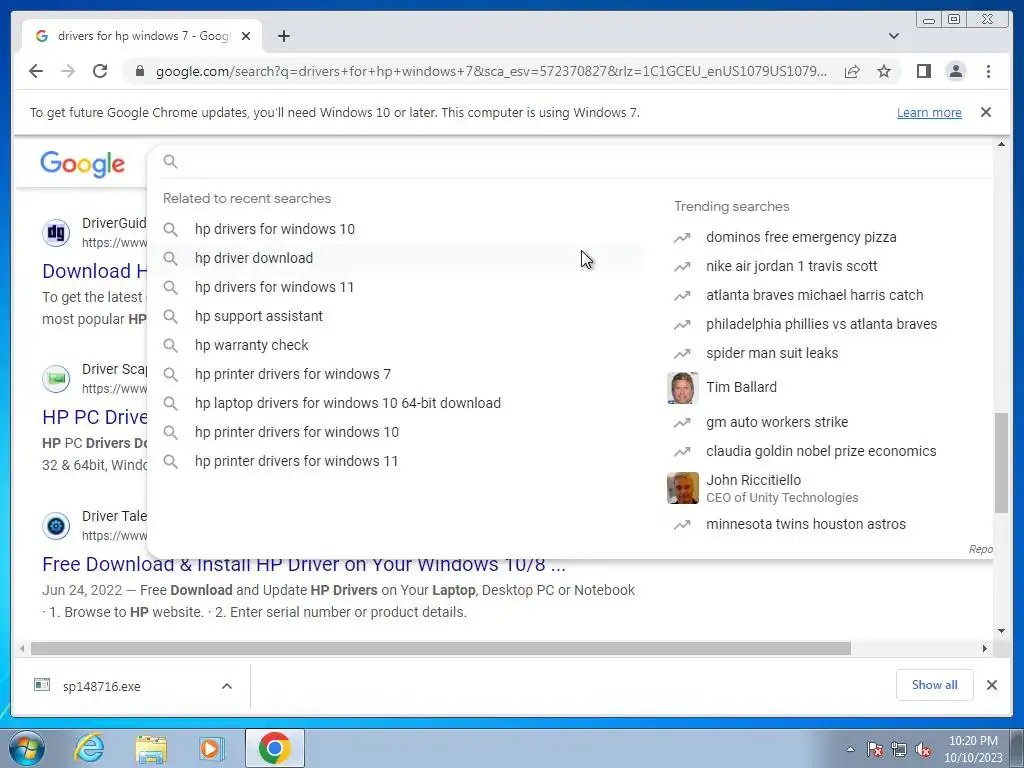Click the forward navigation arrow
The image size is (1024, 768).
click(68, 71)
